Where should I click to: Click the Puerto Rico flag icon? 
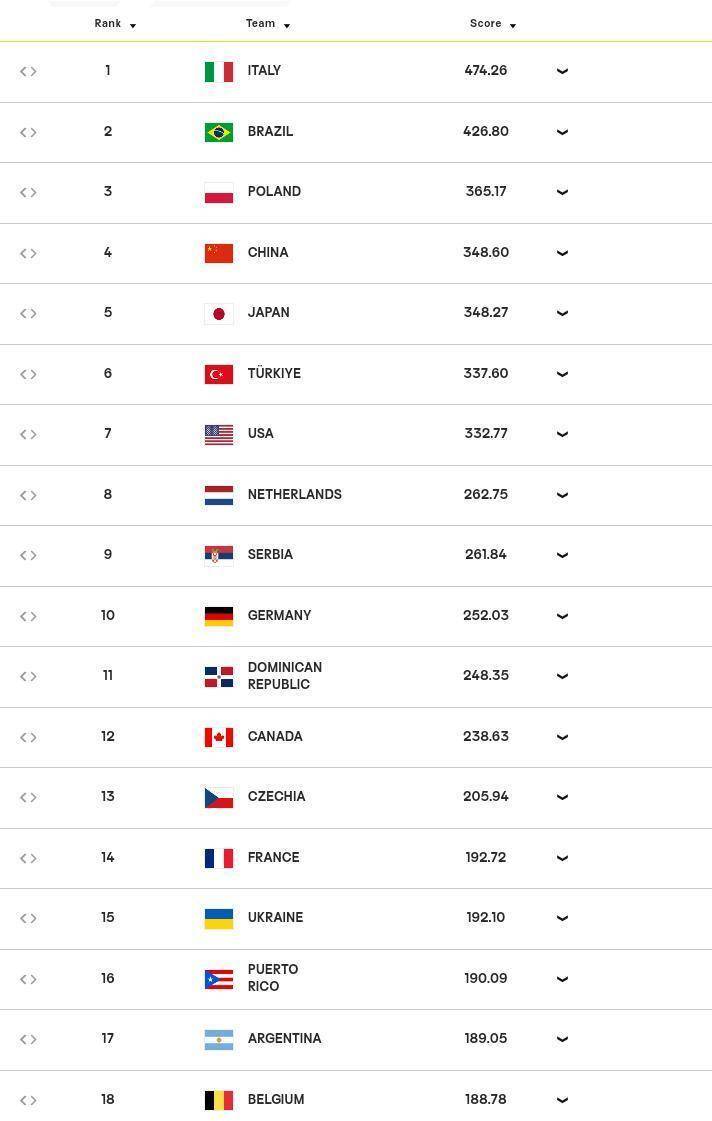(x=219, y=979)
